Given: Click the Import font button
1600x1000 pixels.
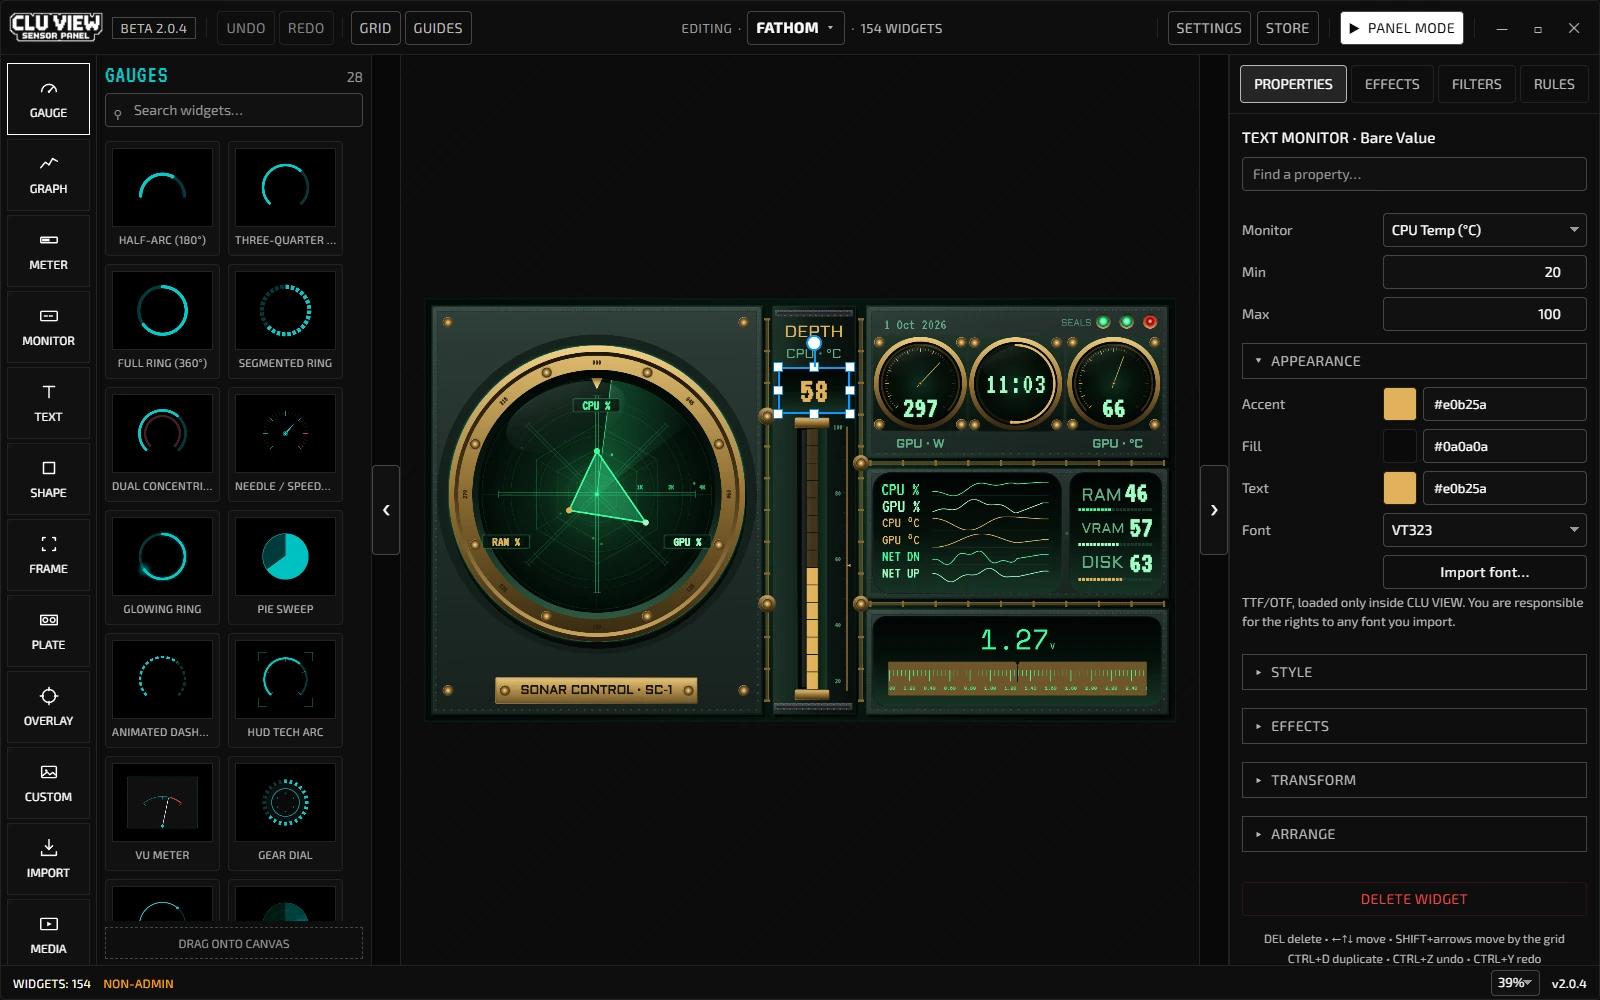Looking at the screenshot, I should point(1484,572).
